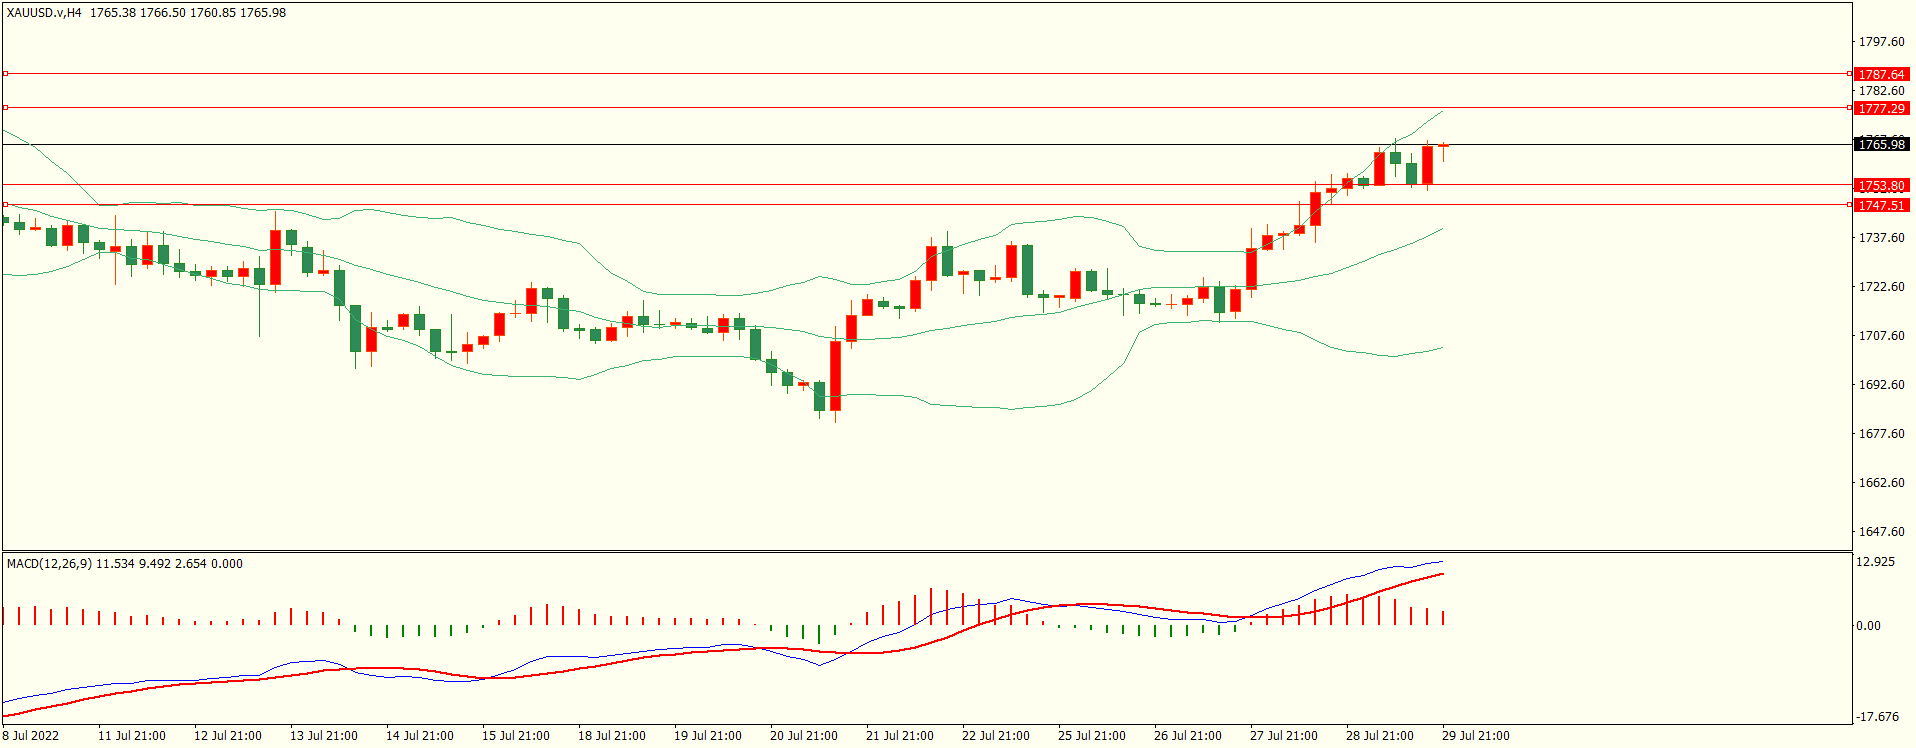Image resolution: width=1916 pixels, height=748 pixels.
Task: Click the XAUUSD.v,H4 symbol title text
Action: click(44, 13)
